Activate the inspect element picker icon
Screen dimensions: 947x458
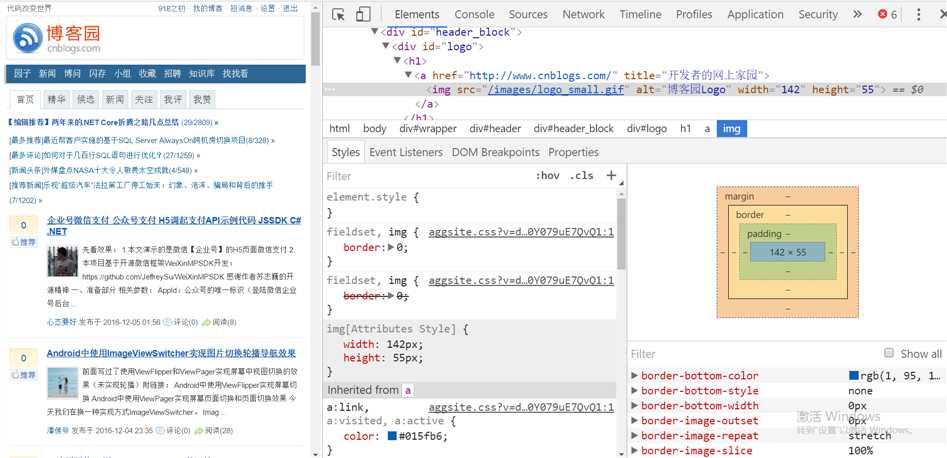[x=338, y=15]
